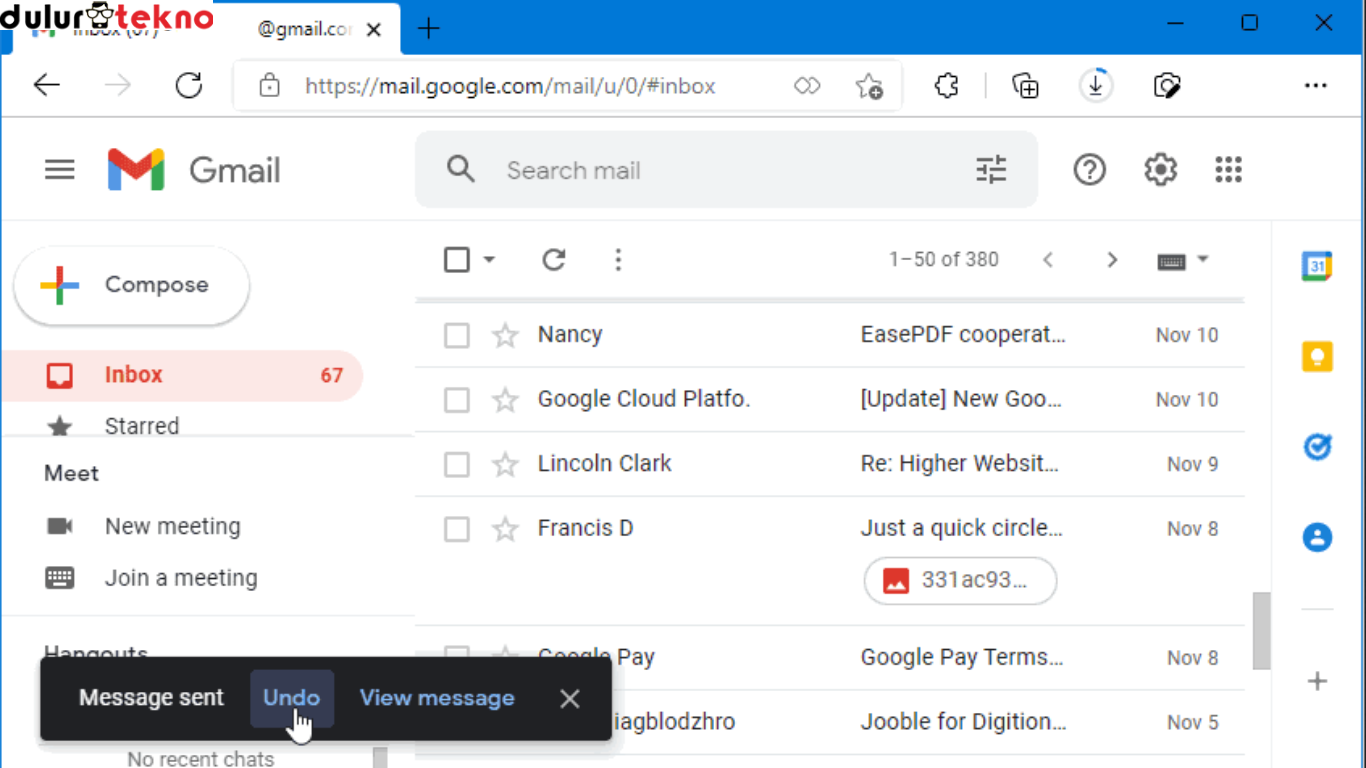This screenshot has width=1366, height=768.
Task: Go to newer messages page
Action: (1048, 260)
